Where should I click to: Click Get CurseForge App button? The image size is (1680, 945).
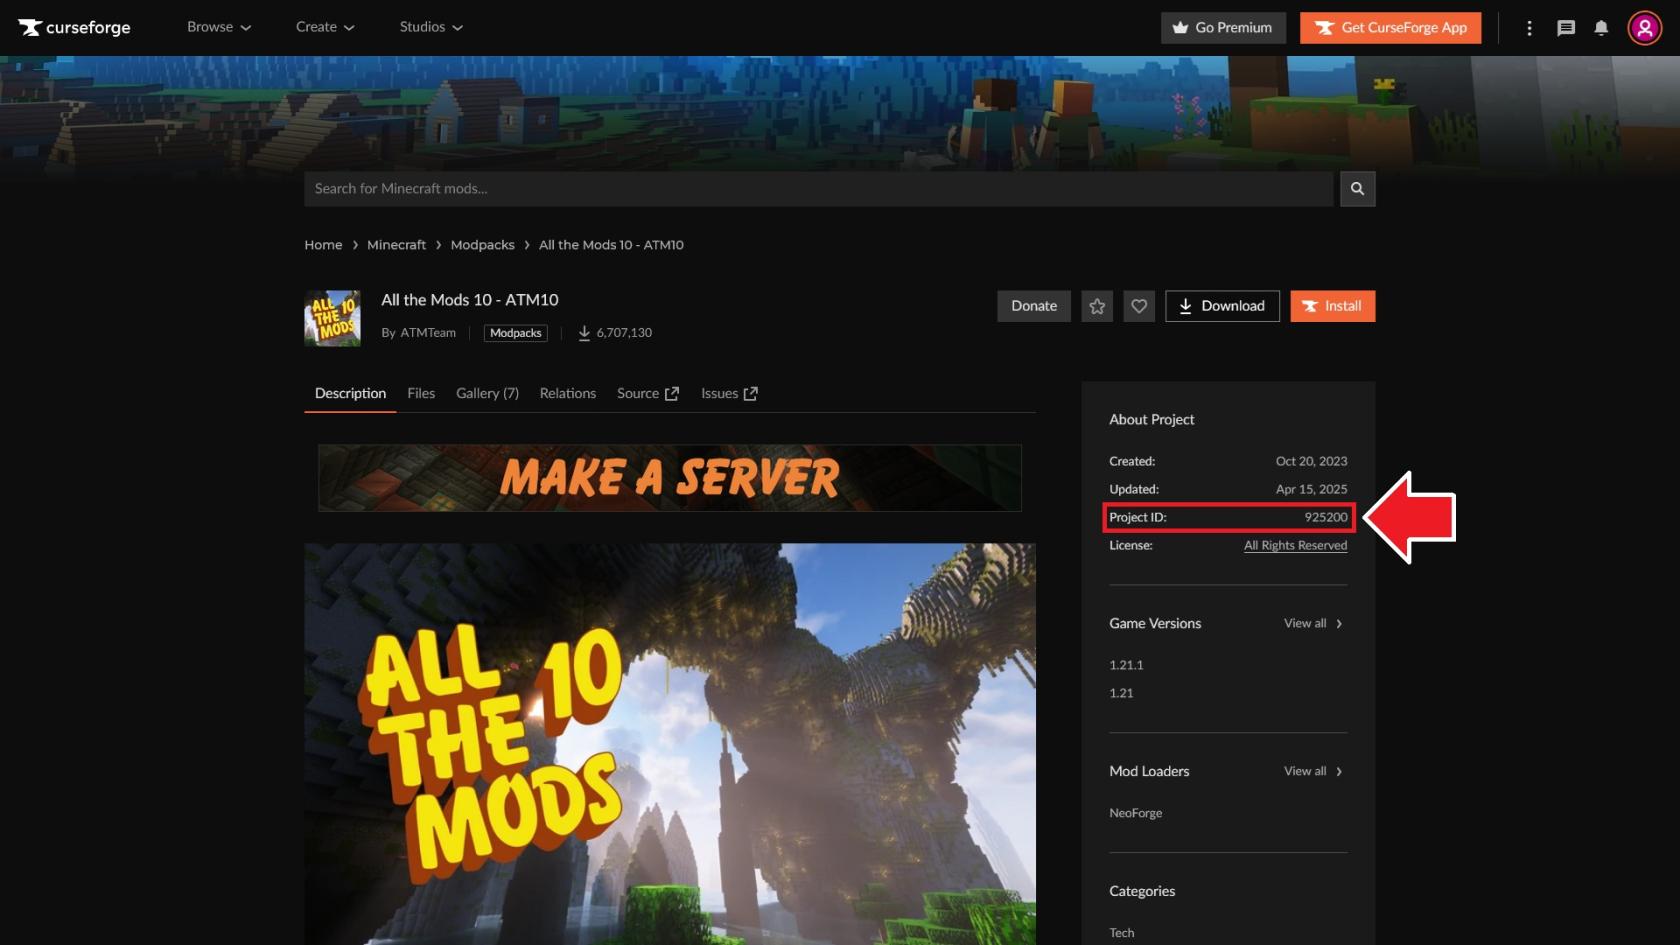pos(1391,28)
